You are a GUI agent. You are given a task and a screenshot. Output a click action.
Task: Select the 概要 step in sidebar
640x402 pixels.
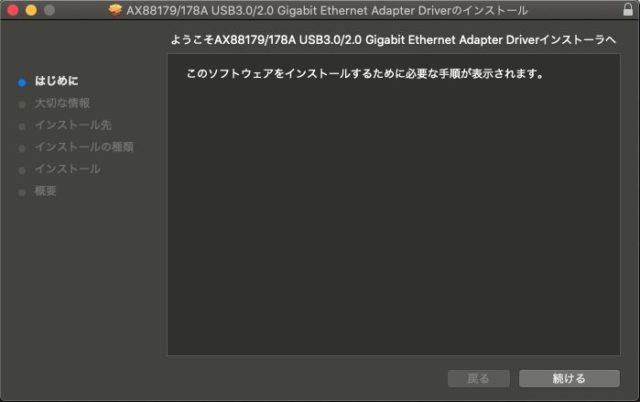click(x=45, y=191)
